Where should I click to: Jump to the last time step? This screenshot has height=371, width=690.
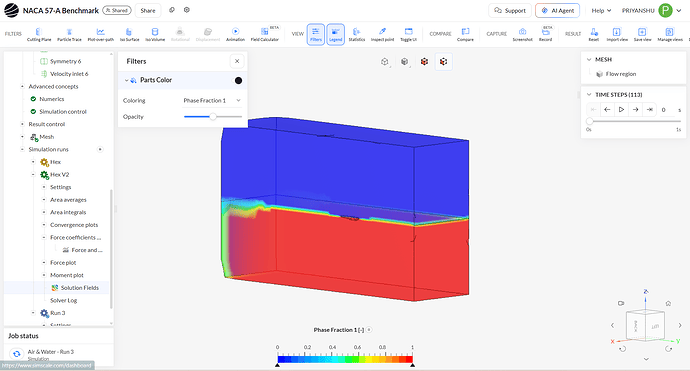pos(650,110)
